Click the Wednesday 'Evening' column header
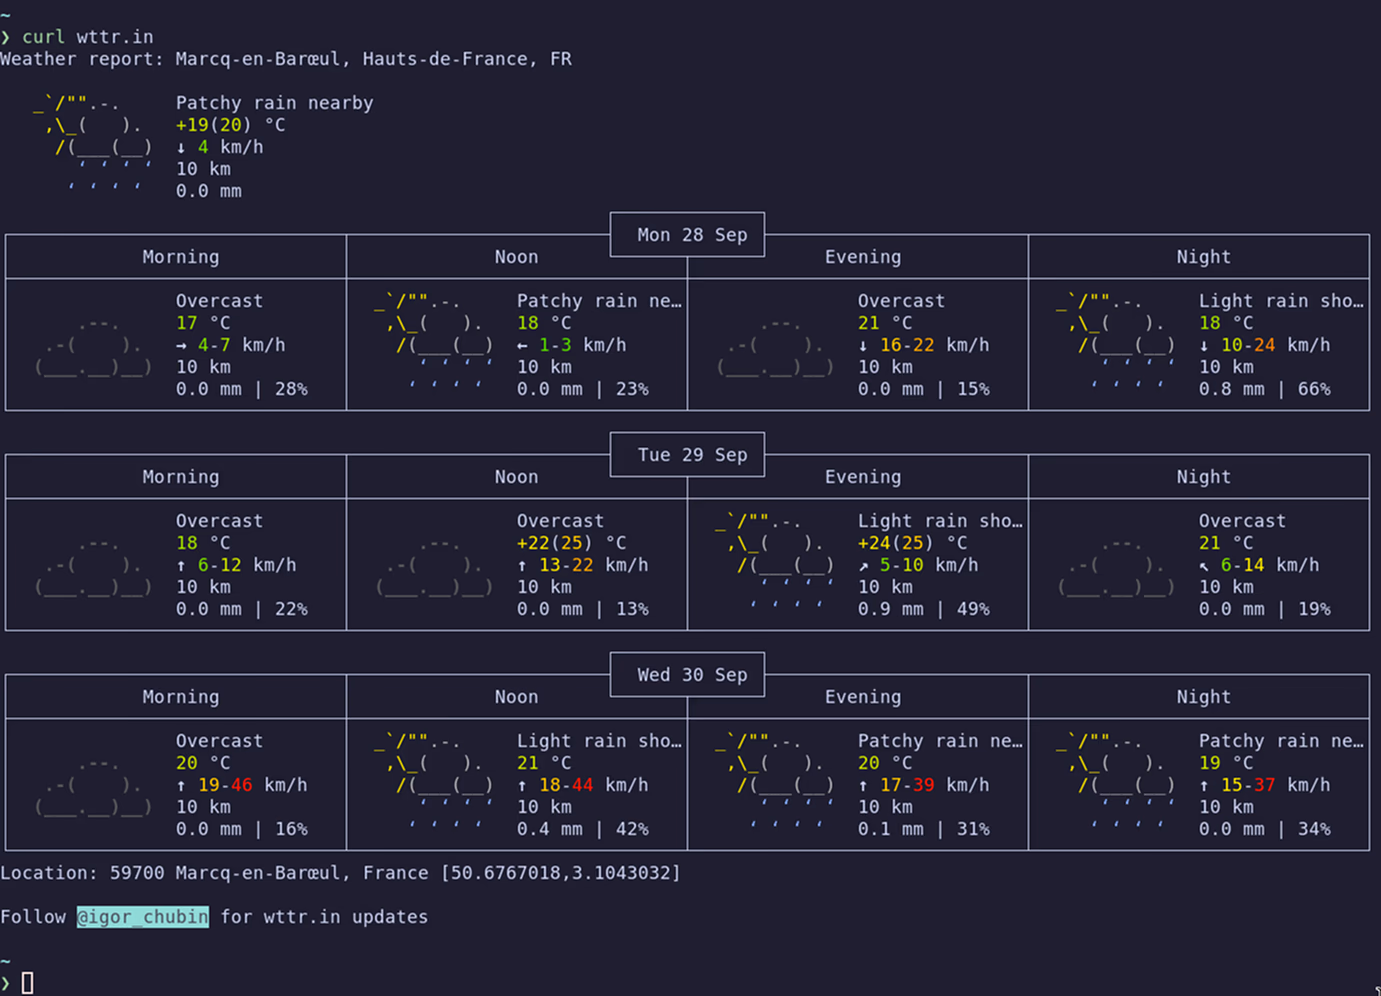This screenshot has height=996, width=1381. [863, 697]
